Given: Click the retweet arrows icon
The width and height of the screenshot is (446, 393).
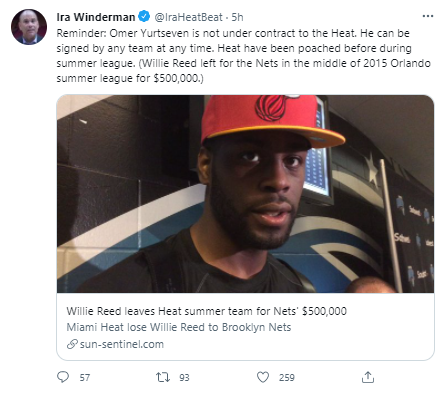Looking at the screenshot, I should click(x=163, y=377).
